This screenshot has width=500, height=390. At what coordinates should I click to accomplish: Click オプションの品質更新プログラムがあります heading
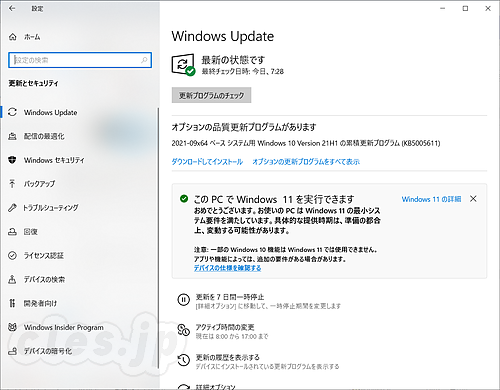pos(244,127)
